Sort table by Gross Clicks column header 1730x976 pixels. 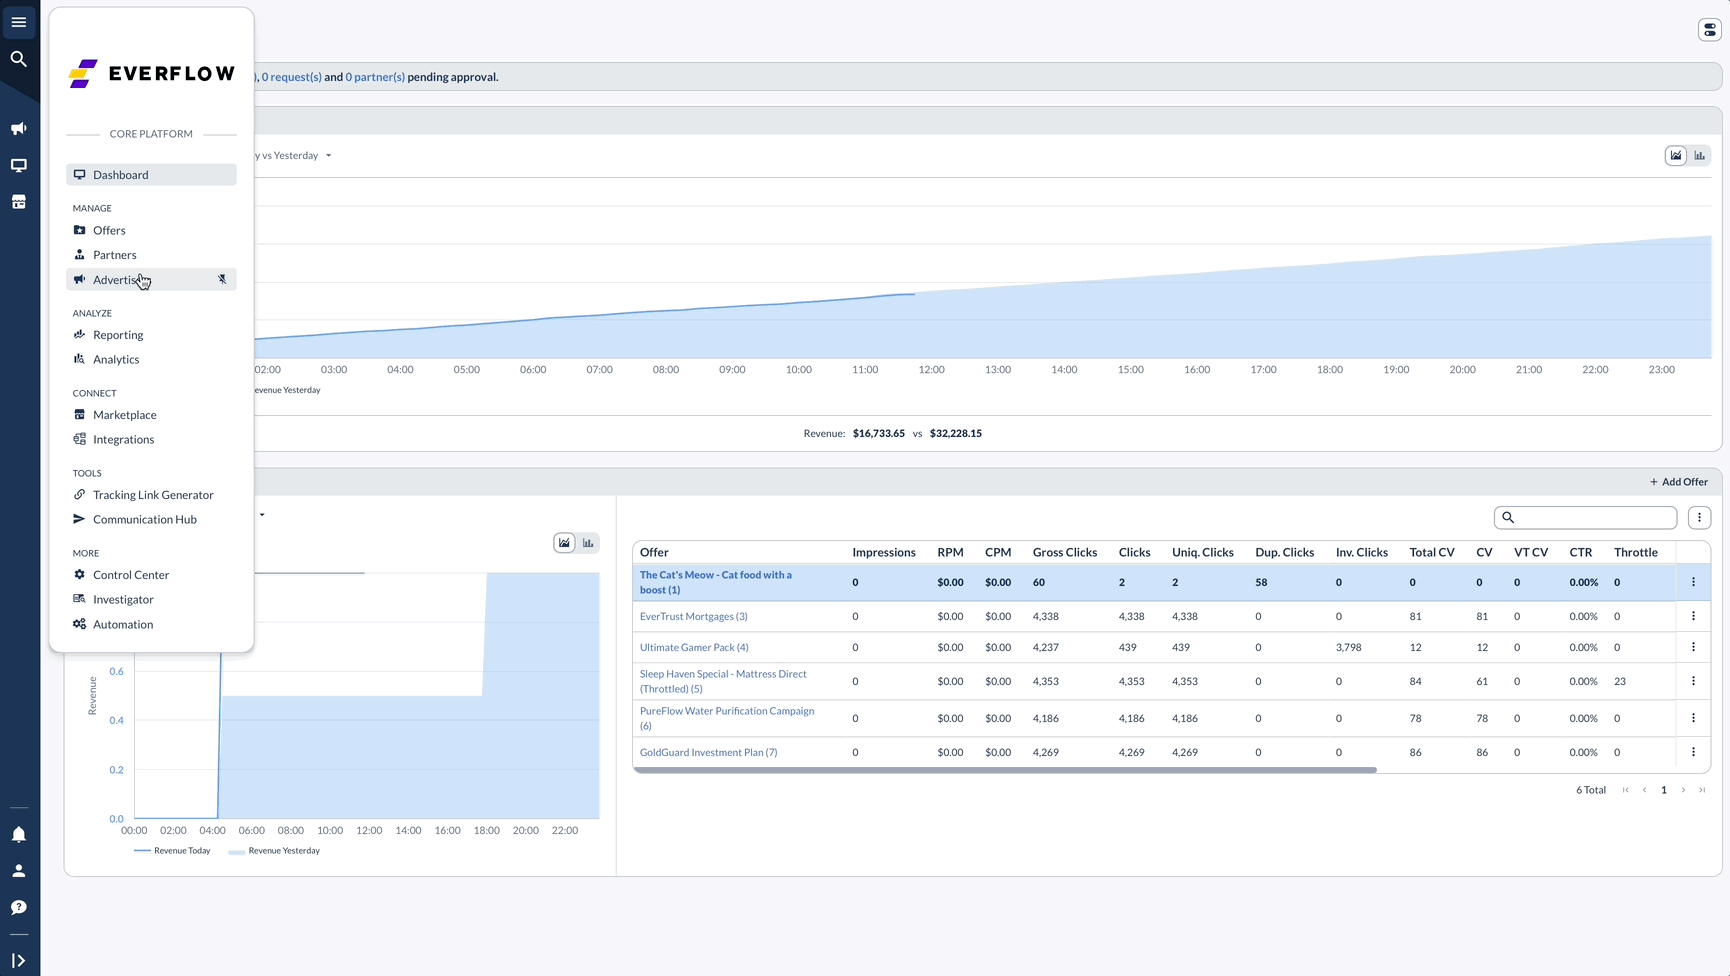click(1065, 553)
